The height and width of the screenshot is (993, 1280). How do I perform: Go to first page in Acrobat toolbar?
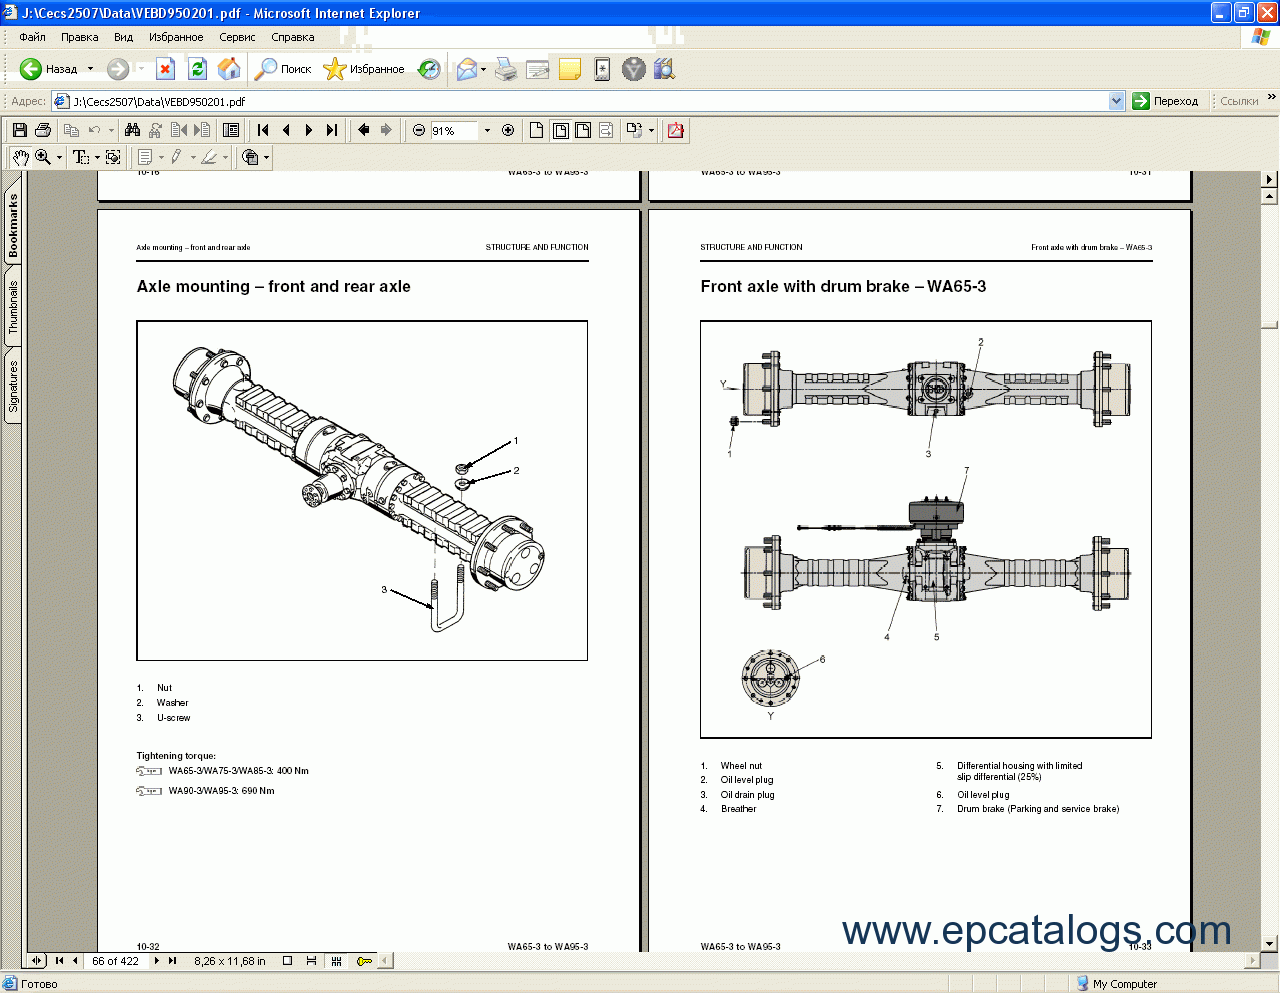pos(263,130)
